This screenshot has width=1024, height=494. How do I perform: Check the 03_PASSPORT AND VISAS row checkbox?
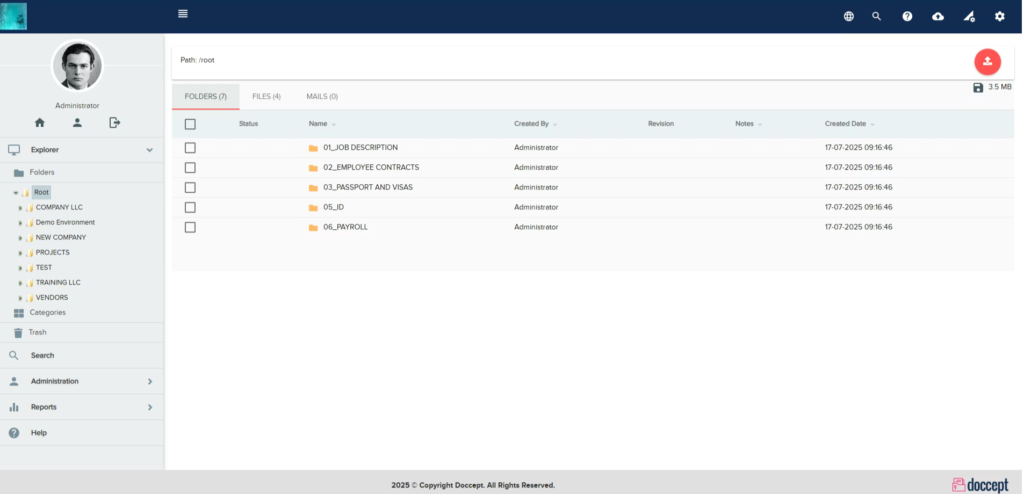pyautogui.click(x=190, y=188)
